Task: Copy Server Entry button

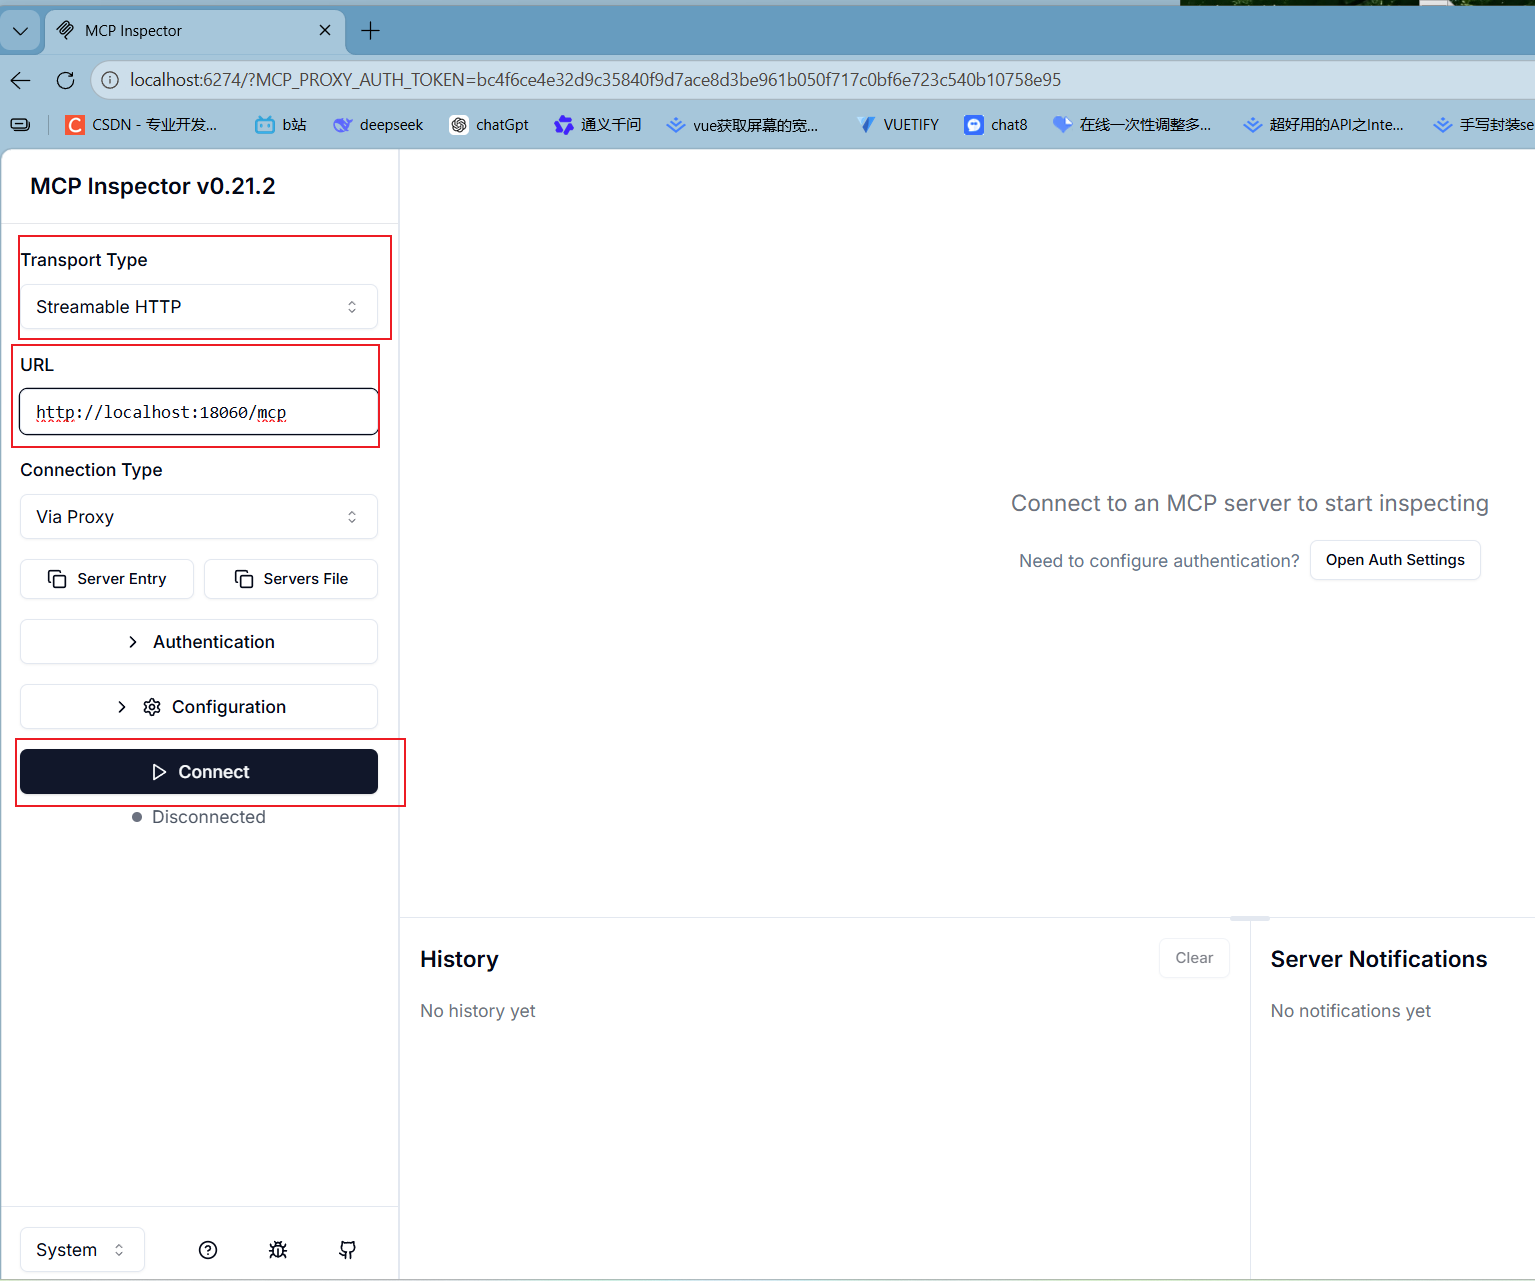Action: coord(107,579)
